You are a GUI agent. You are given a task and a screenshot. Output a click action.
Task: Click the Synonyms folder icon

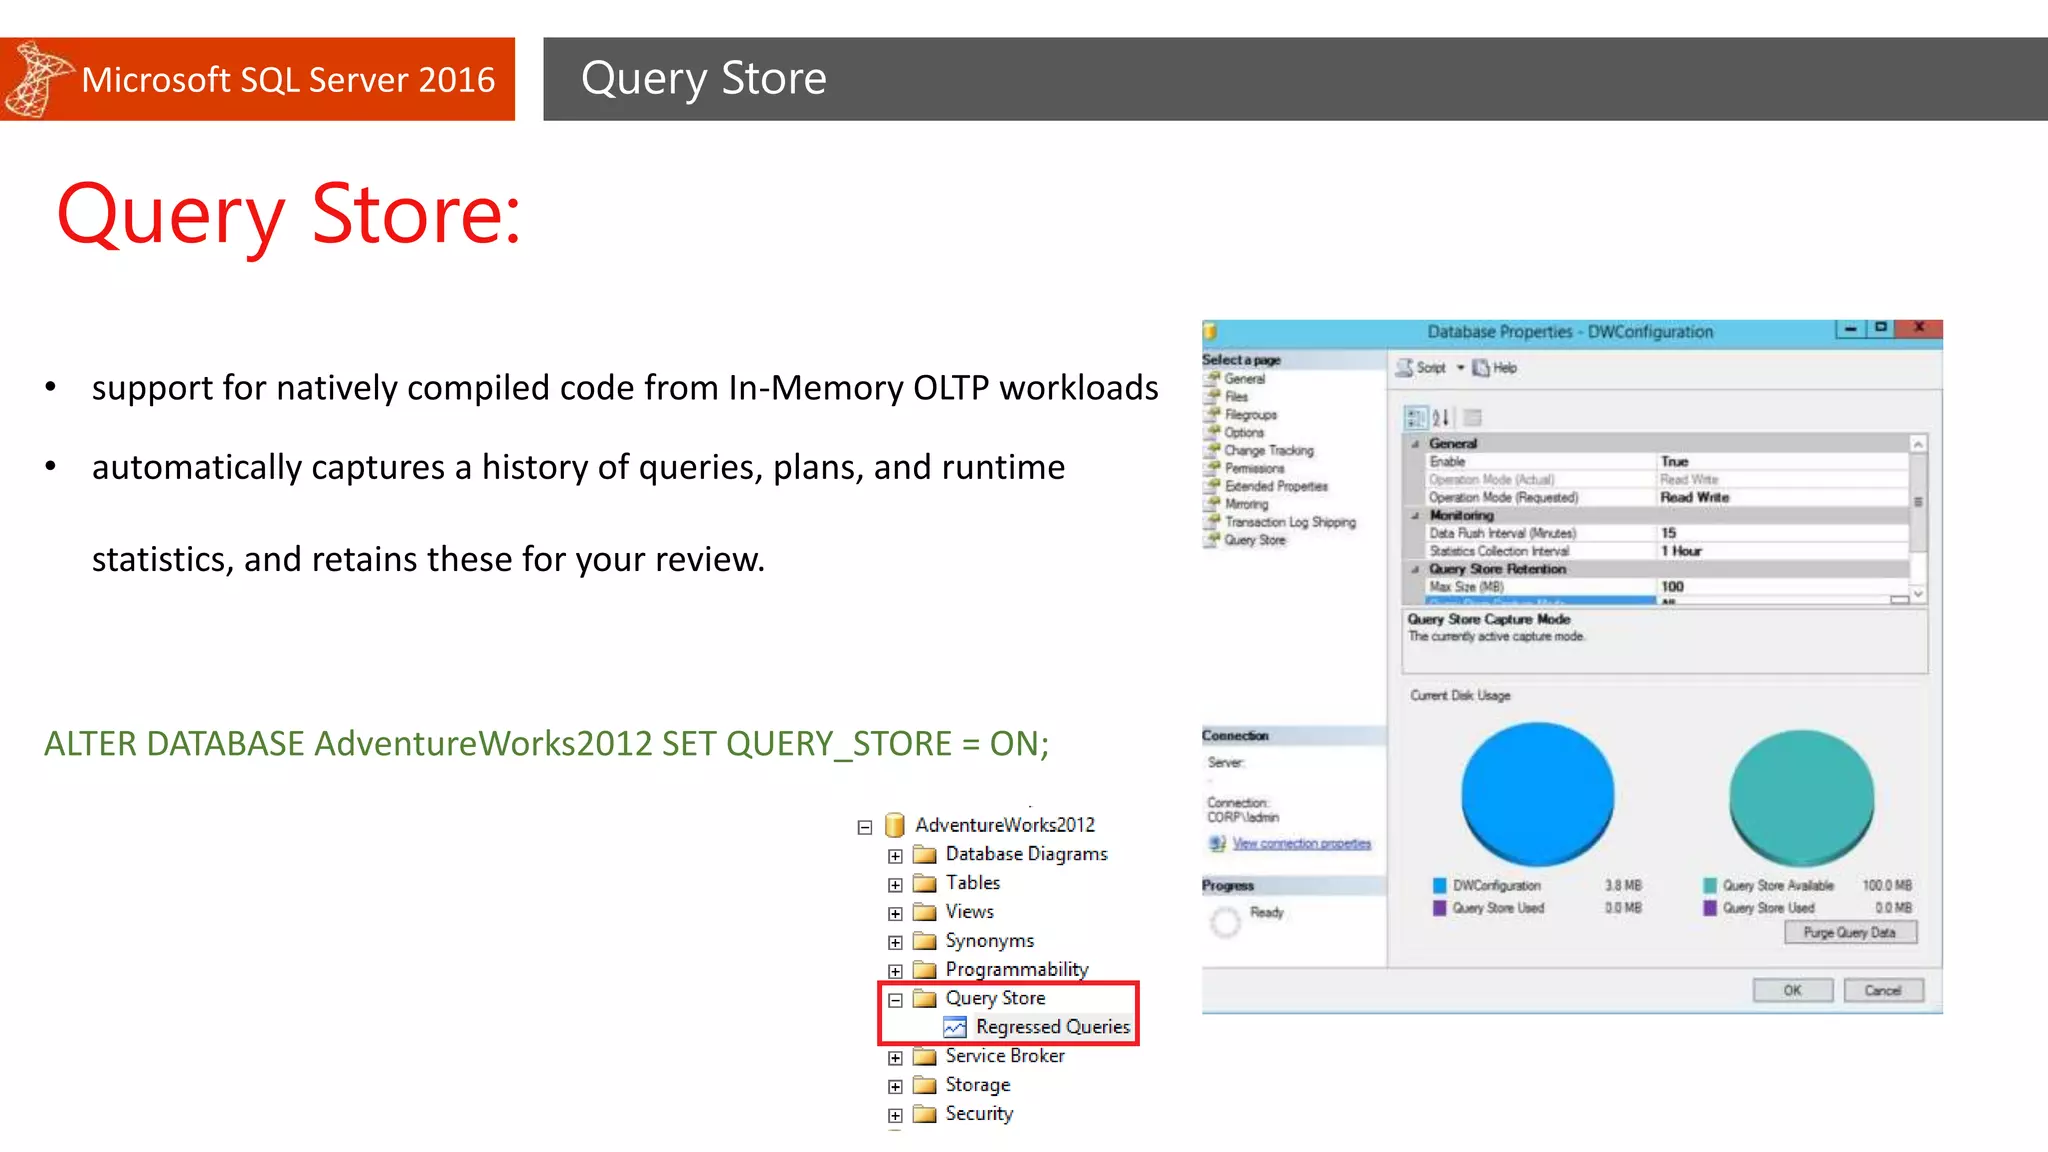(x=925, y=942)
